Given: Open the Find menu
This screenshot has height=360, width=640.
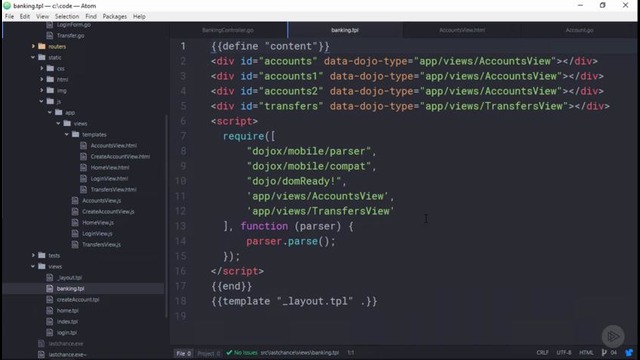Looking at the screenshot, I should [91, 16].
